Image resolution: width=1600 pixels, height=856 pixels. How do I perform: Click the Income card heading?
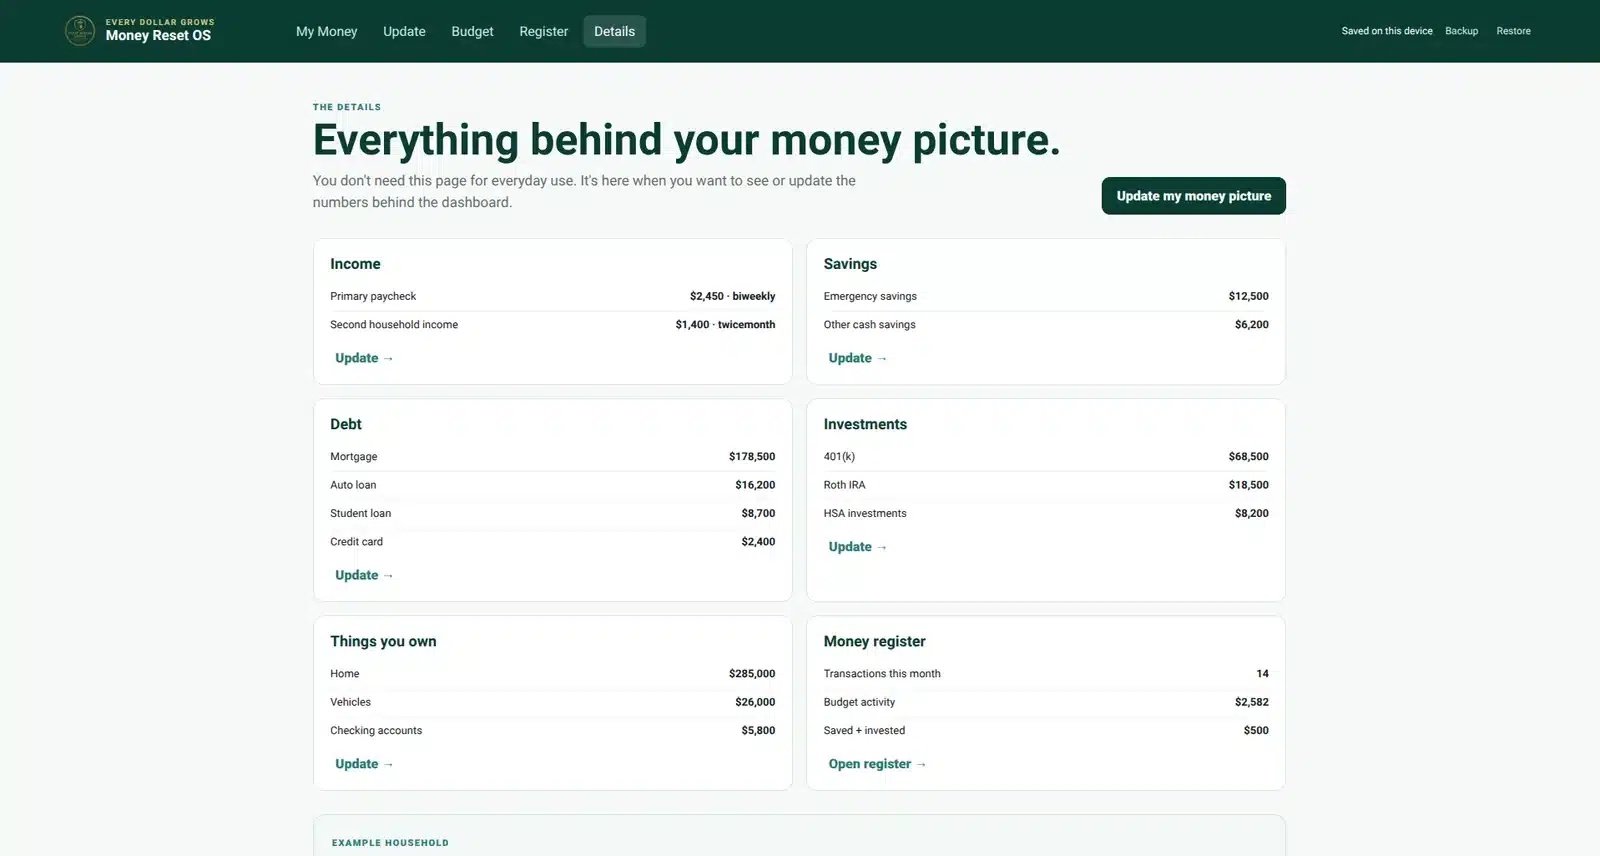[355, 264]
